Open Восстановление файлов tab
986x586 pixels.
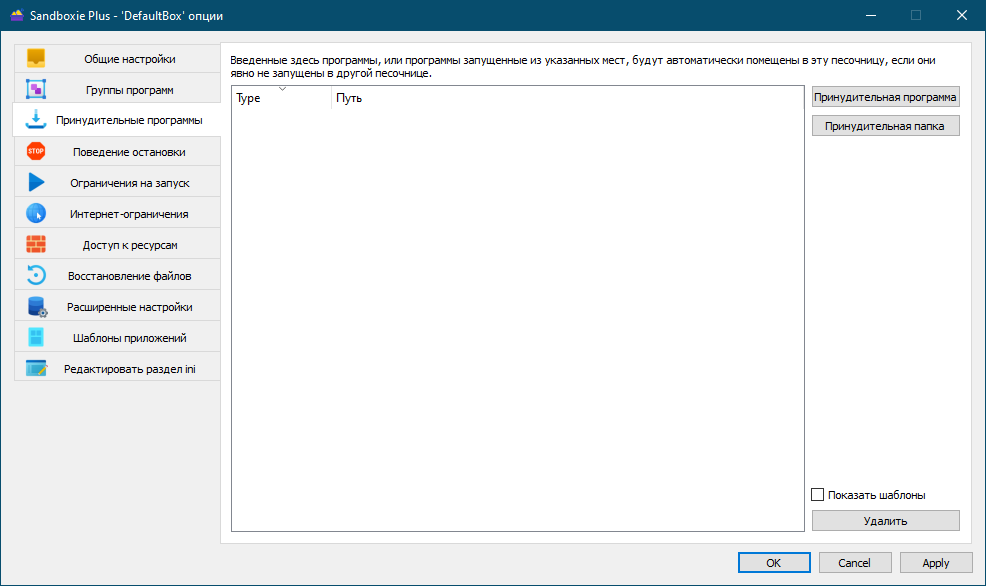tap(118, 275)
